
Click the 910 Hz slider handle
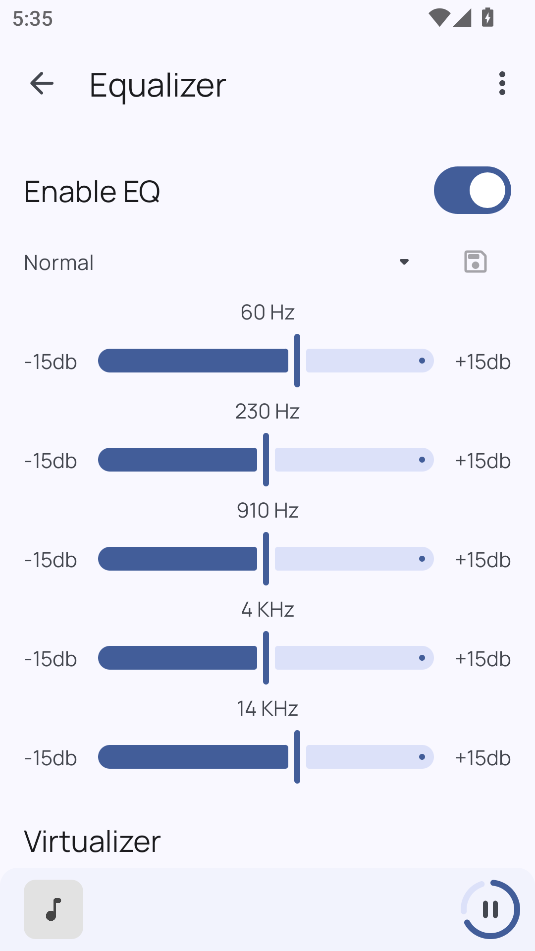pyautogui.click(x=266, y=559)
